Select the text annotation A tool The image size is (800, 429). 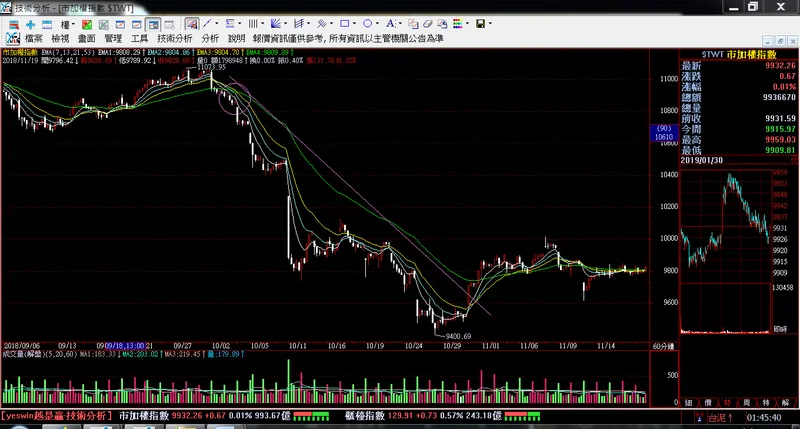point(390,23)
